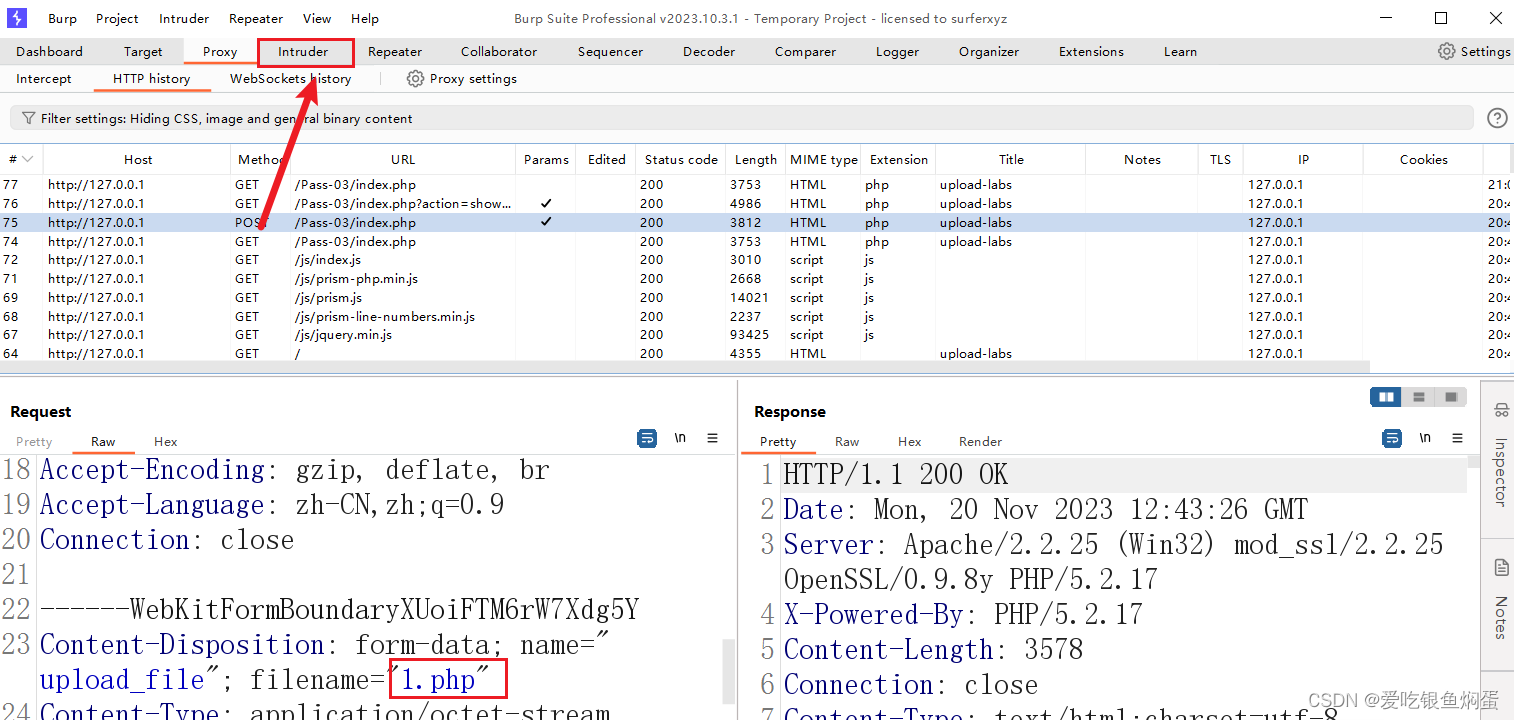Switch to stacked Request/Response layout view

pos(1418,396)
